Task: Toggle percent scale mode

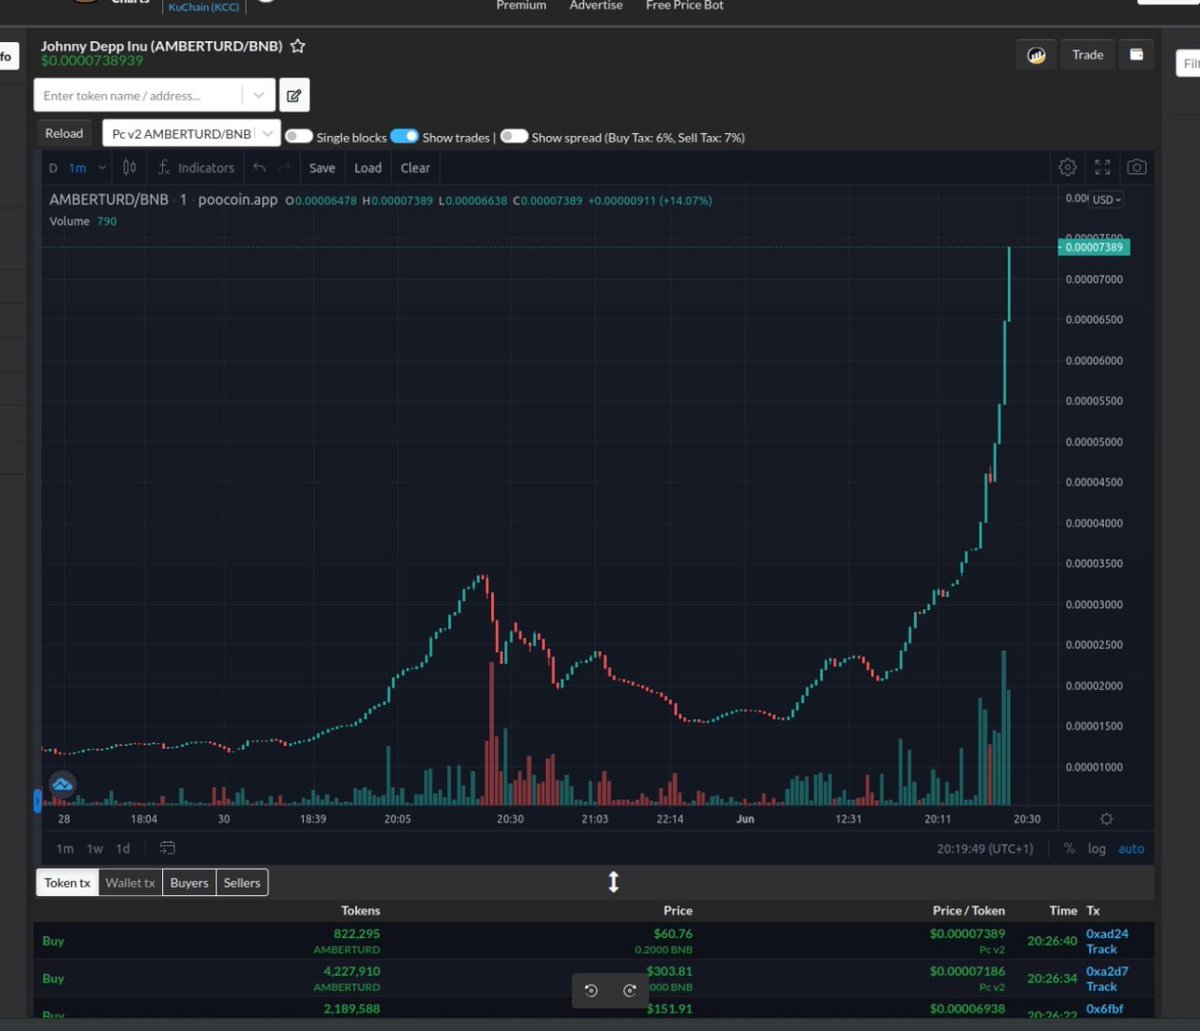Action: pyautogui.click(x=1069, y=849)
